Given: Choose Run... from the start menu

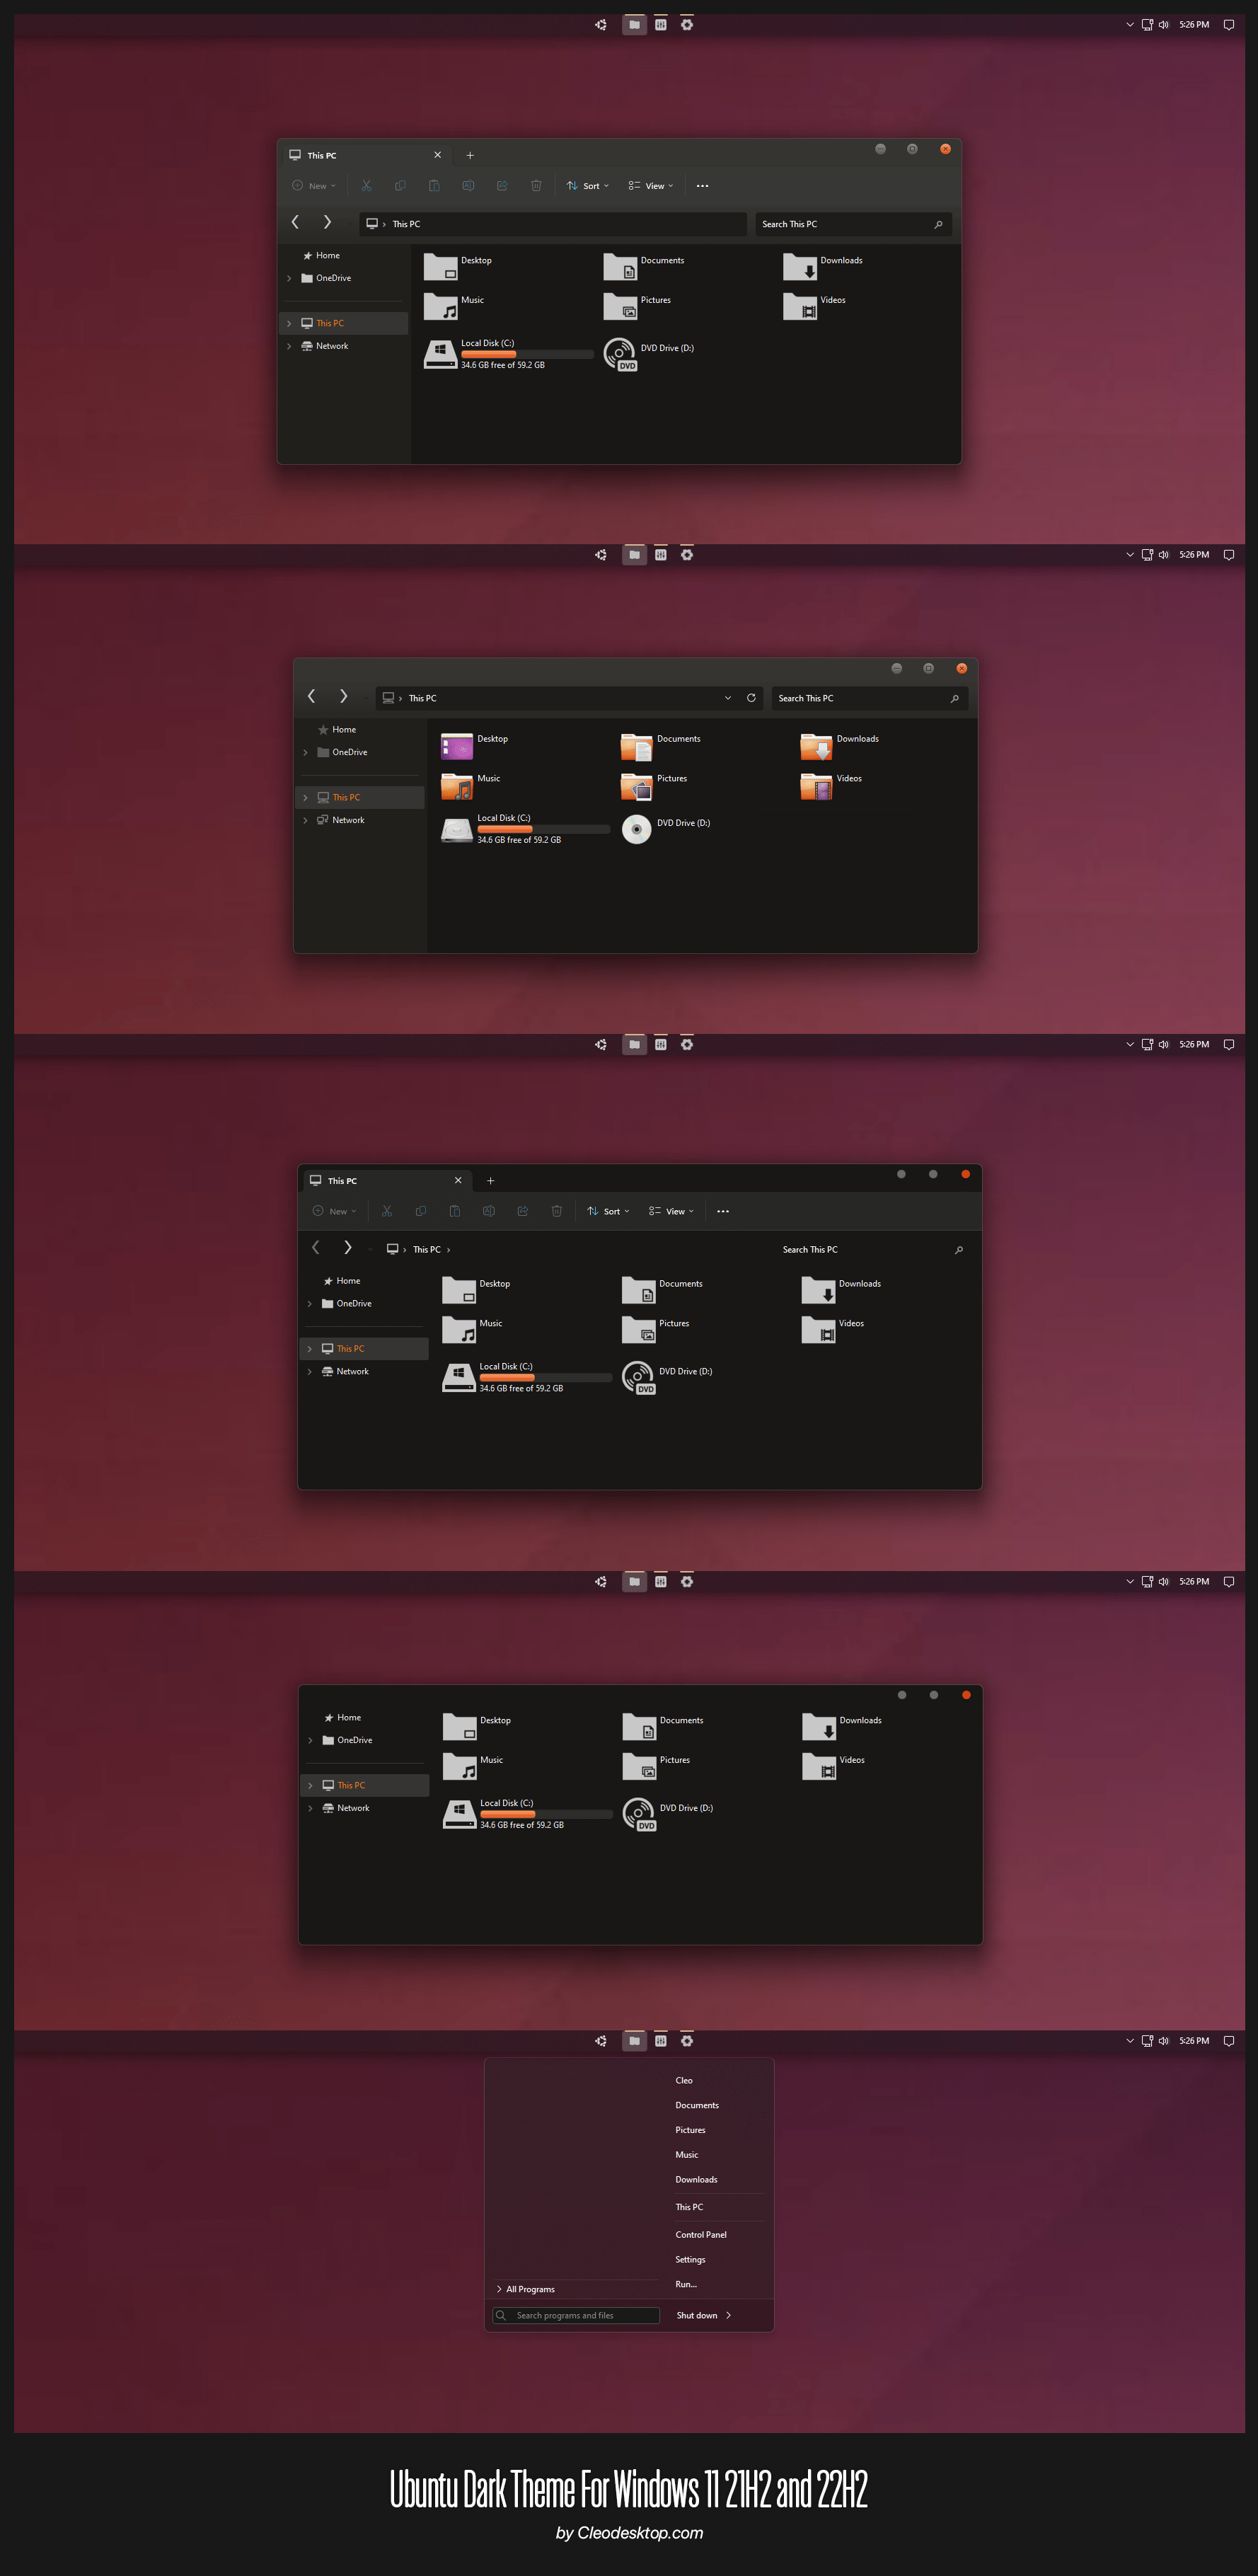Looking at the screenshot, I should (686, 2284).
